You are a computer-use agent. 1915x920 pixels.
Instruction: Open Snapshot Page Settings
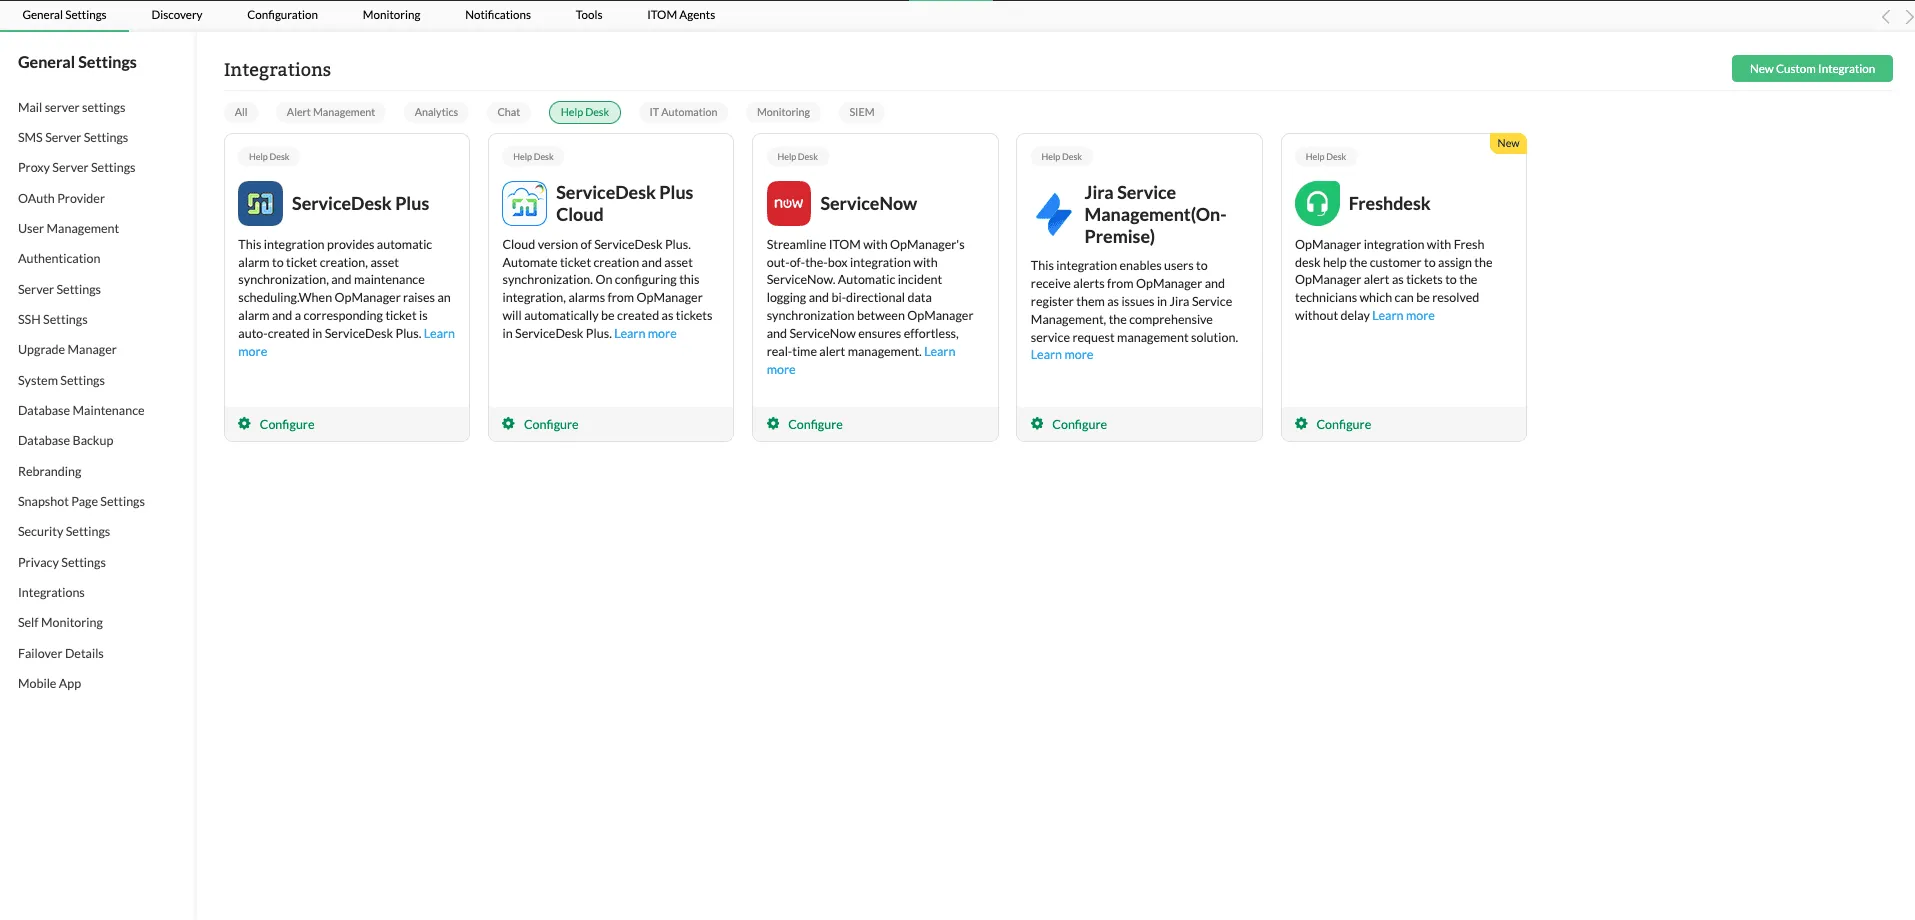click(81, 501)
